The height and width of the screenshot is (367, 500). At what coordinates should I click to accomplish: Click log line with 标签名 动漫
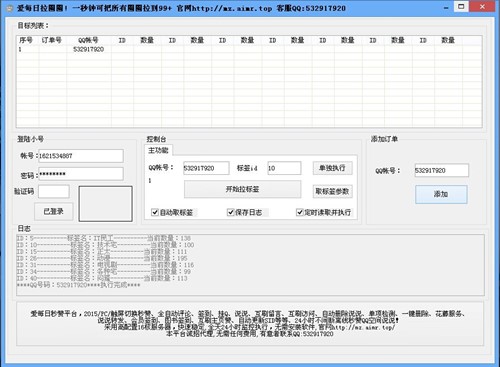point(102,258)
